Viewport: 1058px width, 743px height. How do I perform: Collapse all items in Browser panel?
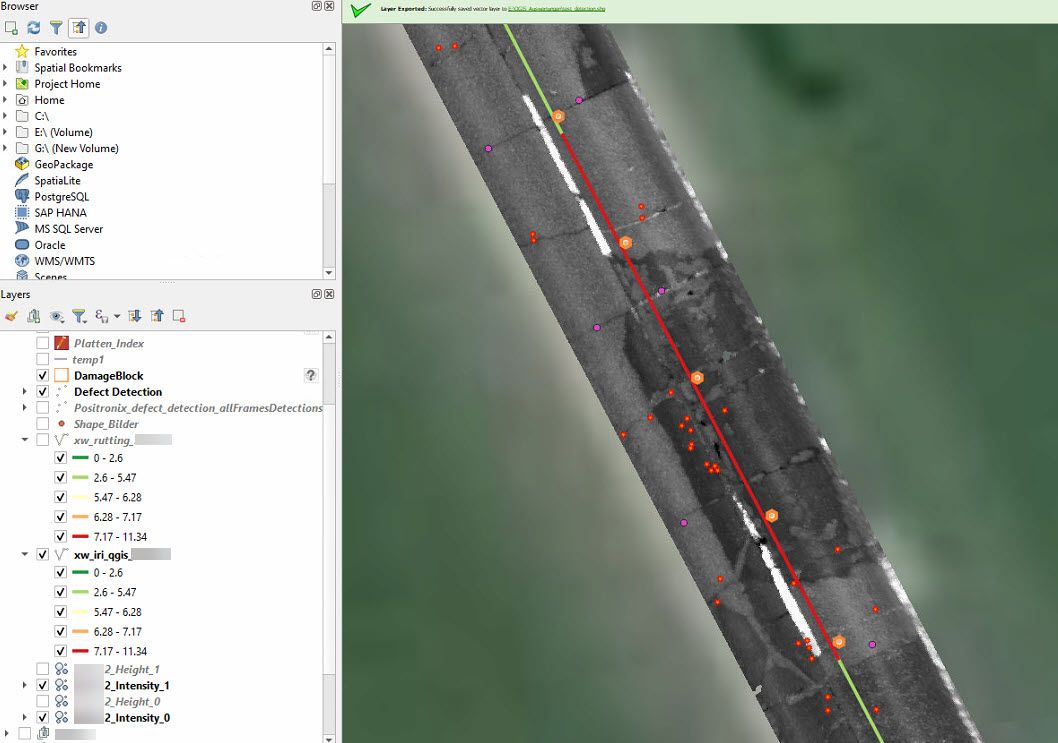click(x=79, y=28)
